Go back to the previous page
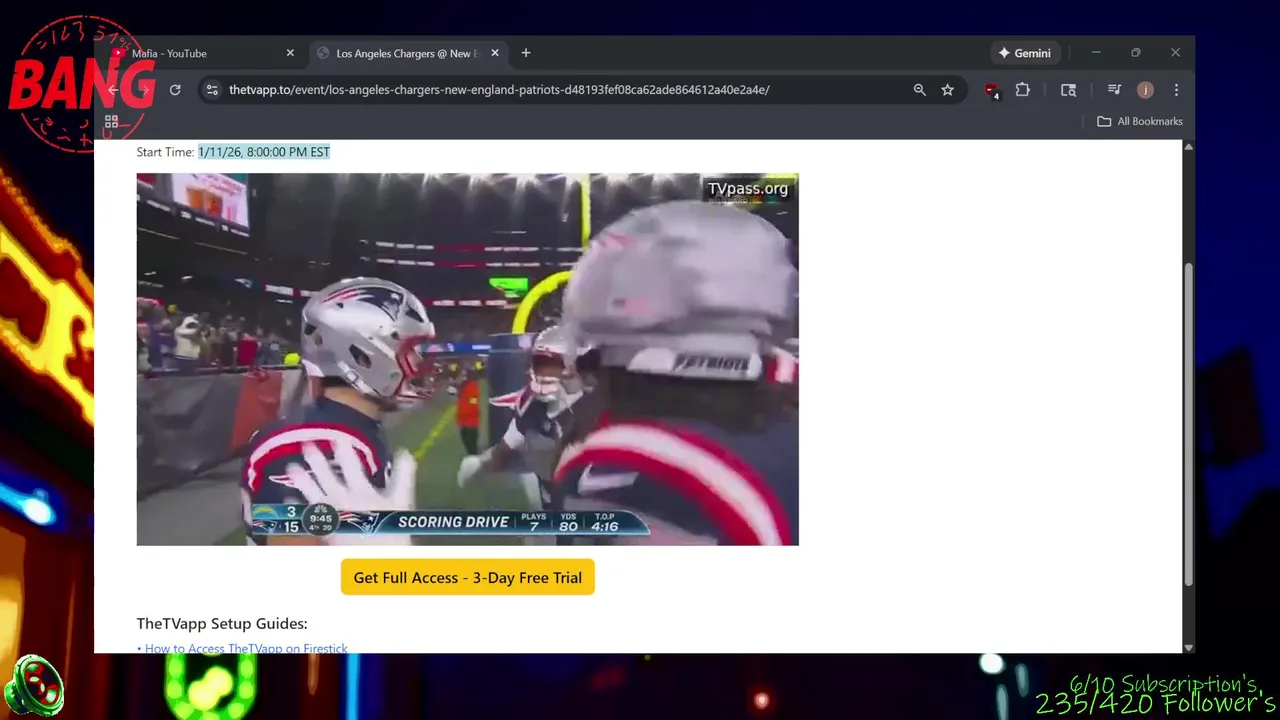The width and height of the screenshot is (1280, 720). click(x=113, y=90)
